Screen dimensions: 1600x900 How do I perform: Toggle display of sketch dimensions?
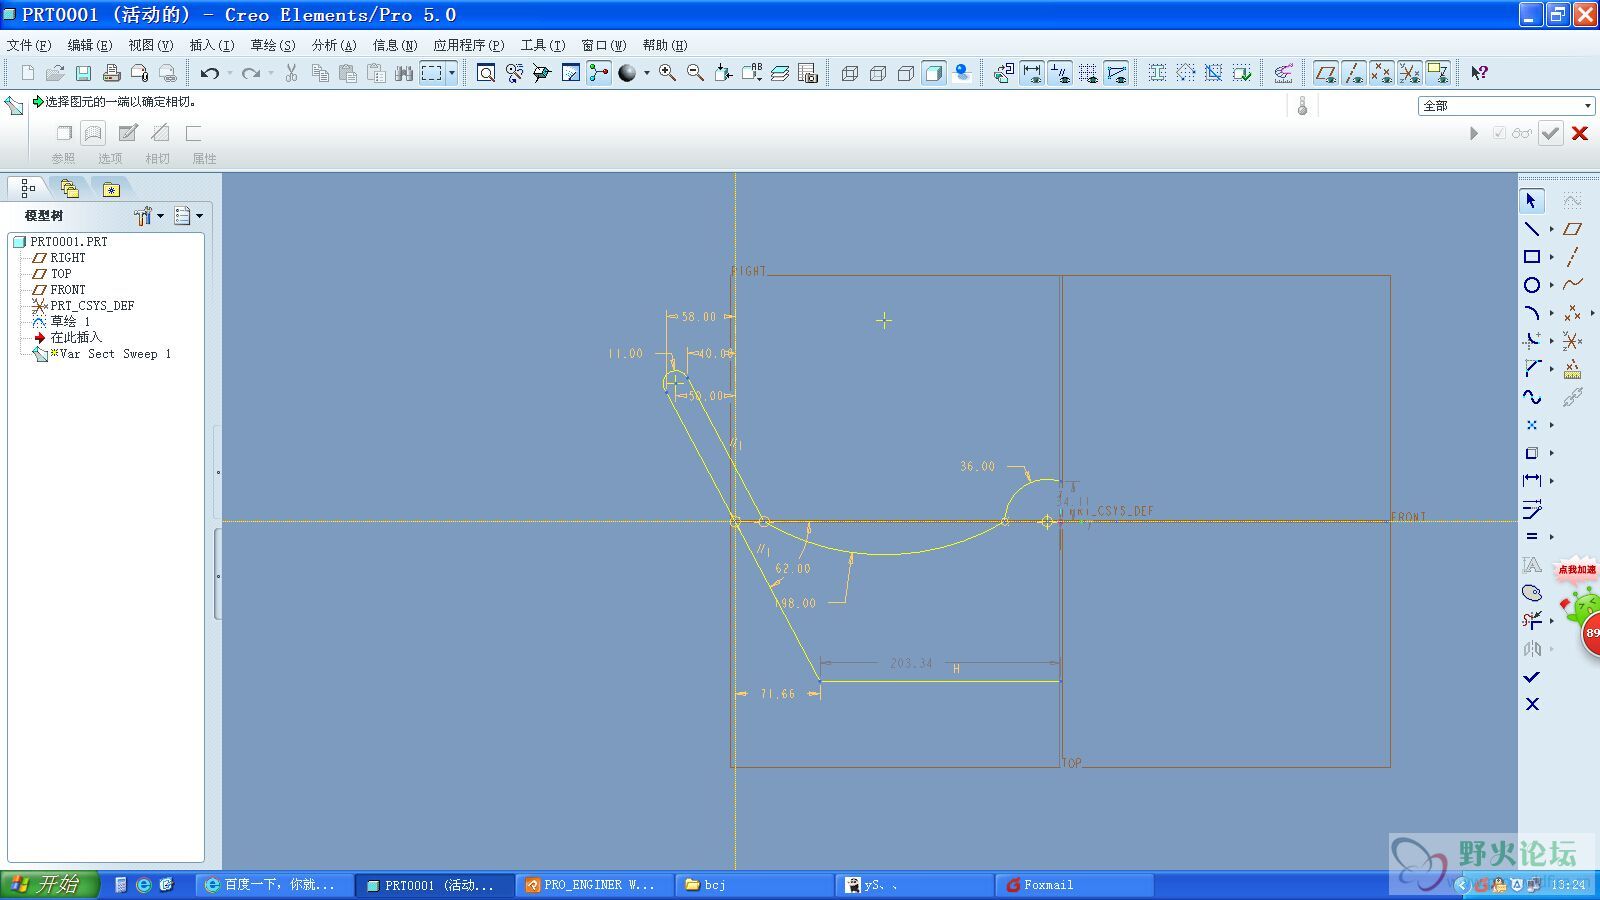click(1032, 73)
